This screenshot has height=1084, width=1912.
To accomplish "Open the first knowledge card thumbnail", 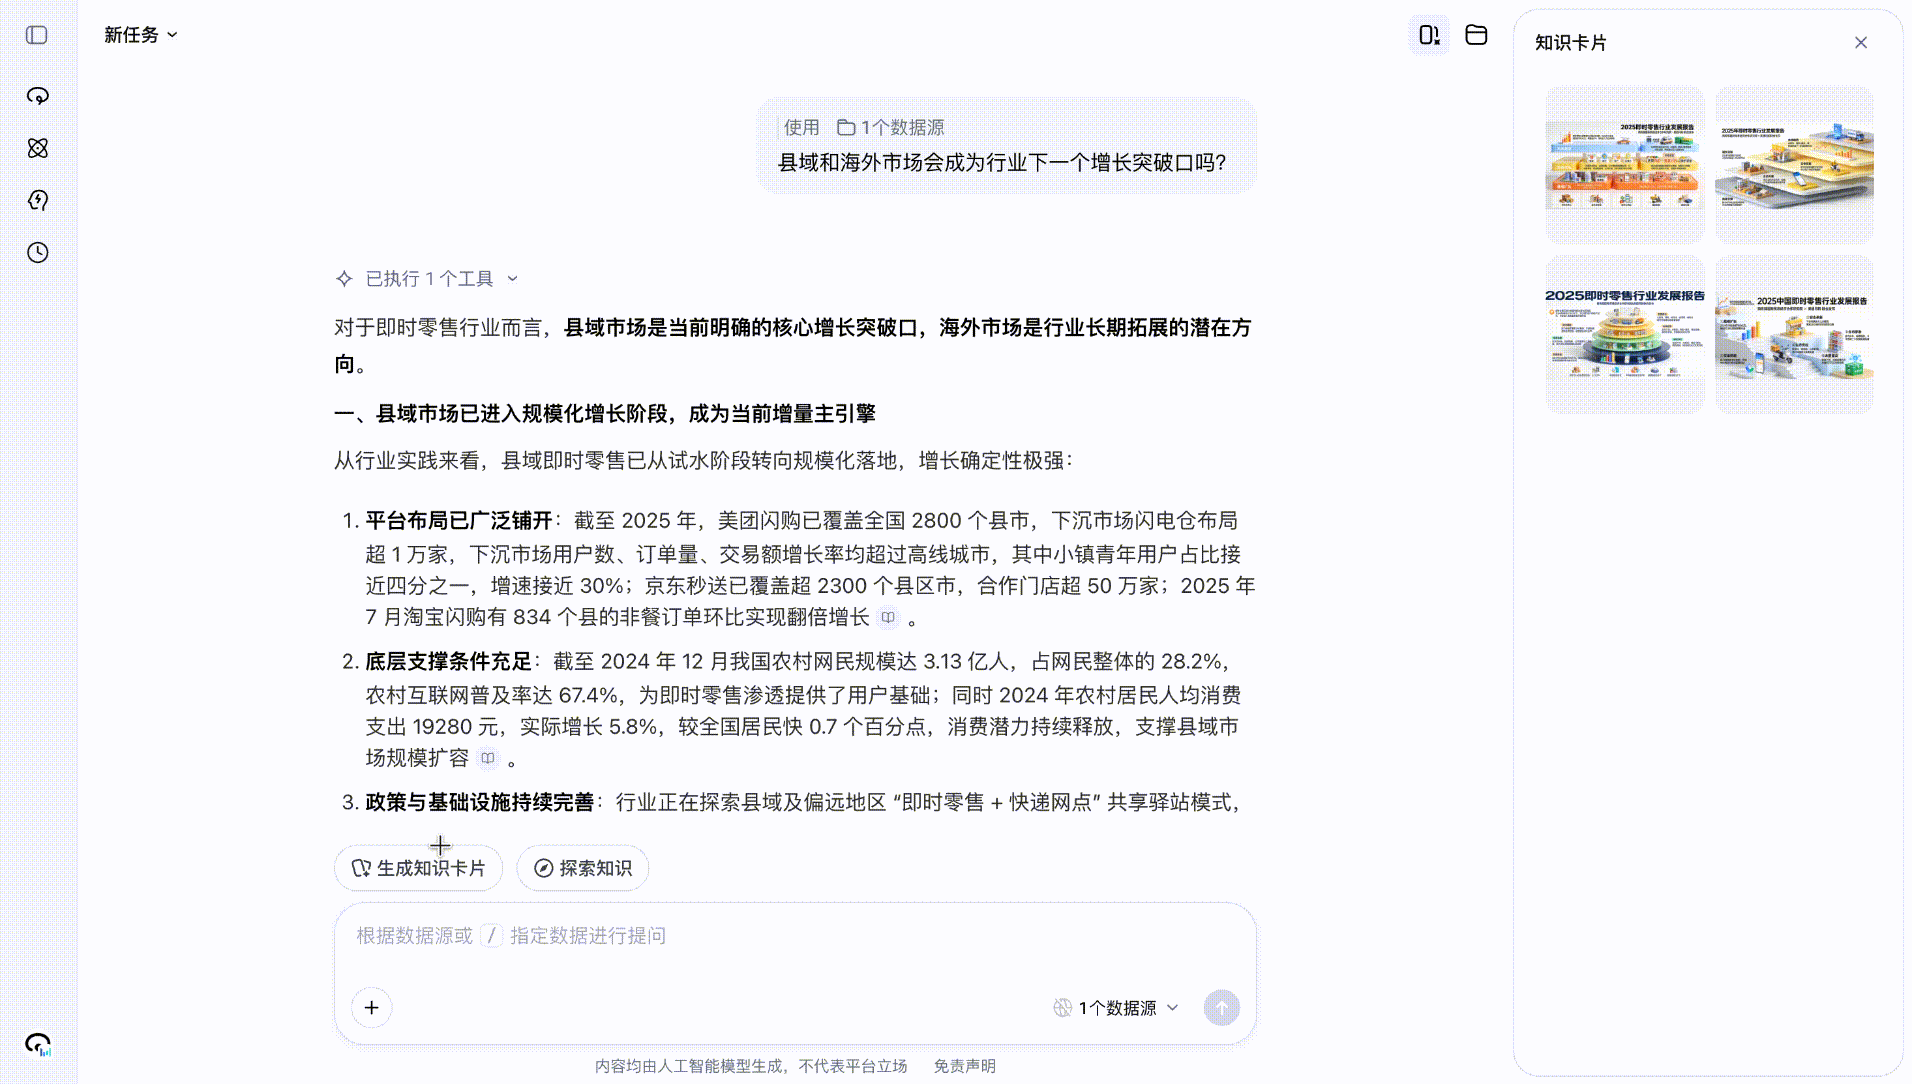I will click(1624, 165).
